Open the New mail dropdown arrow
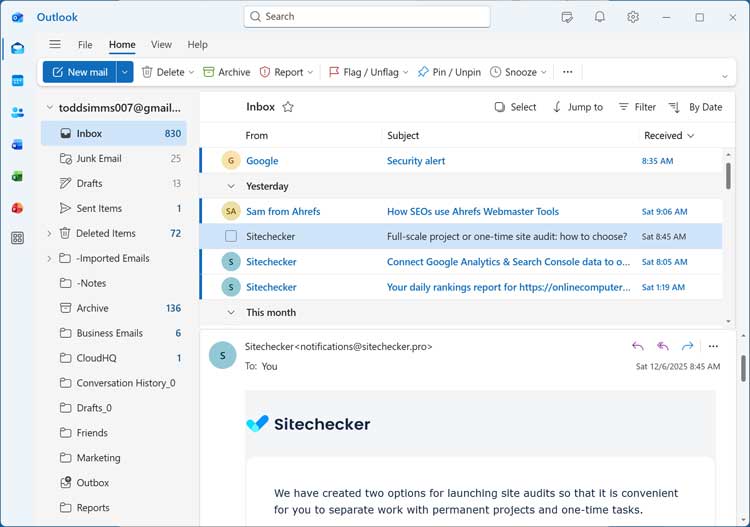Screen dimensions: 750x527 [x=125, y=72]
